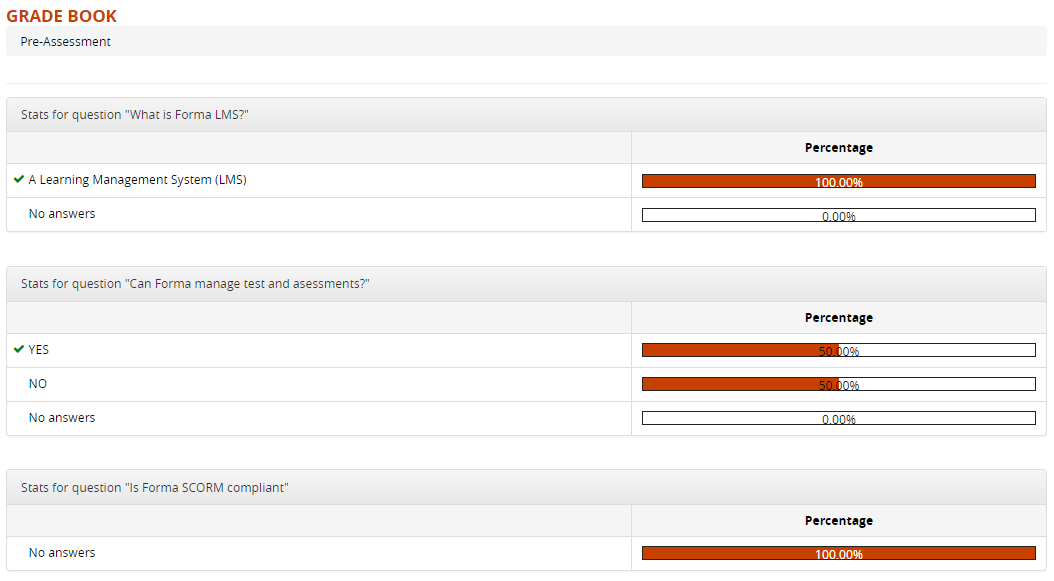Screen dimensions: 1054x581
Task: Open the GRADE BOOK heading
Action: tap(63, 16)
